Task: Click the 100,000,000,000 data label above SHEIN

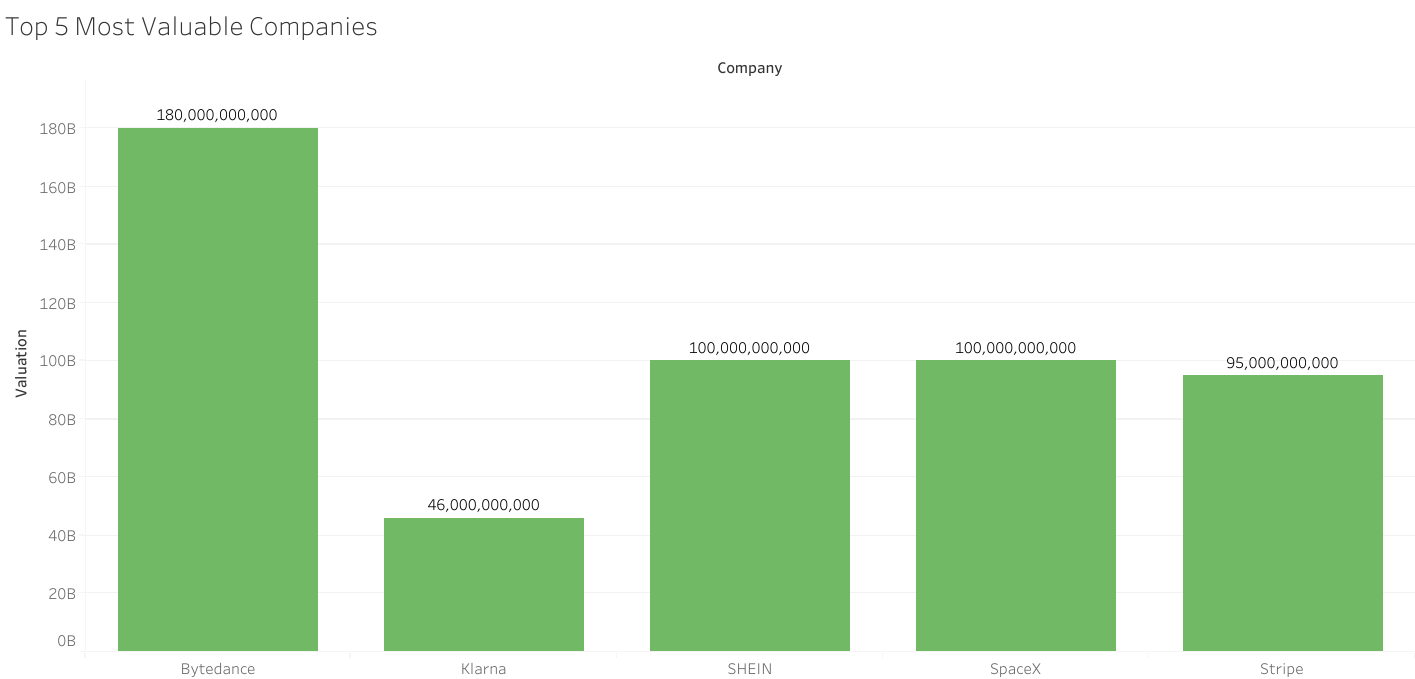Action: [749, 348]
